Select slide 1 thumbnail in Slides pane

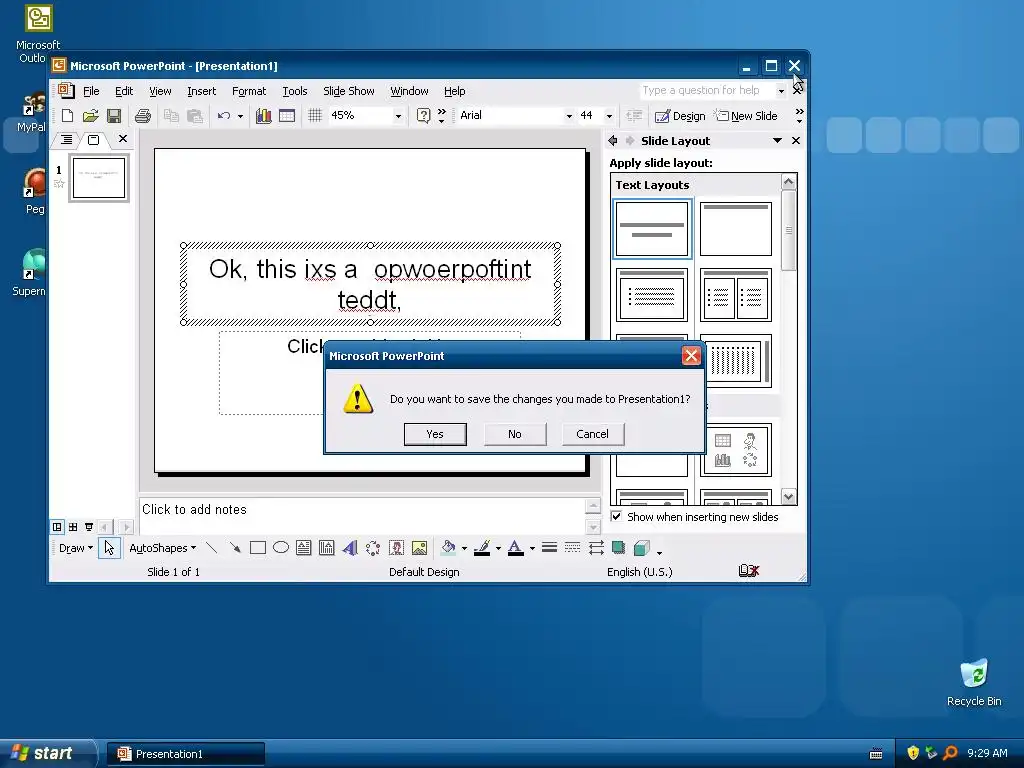pyautogui.click(x=99, y=178)
